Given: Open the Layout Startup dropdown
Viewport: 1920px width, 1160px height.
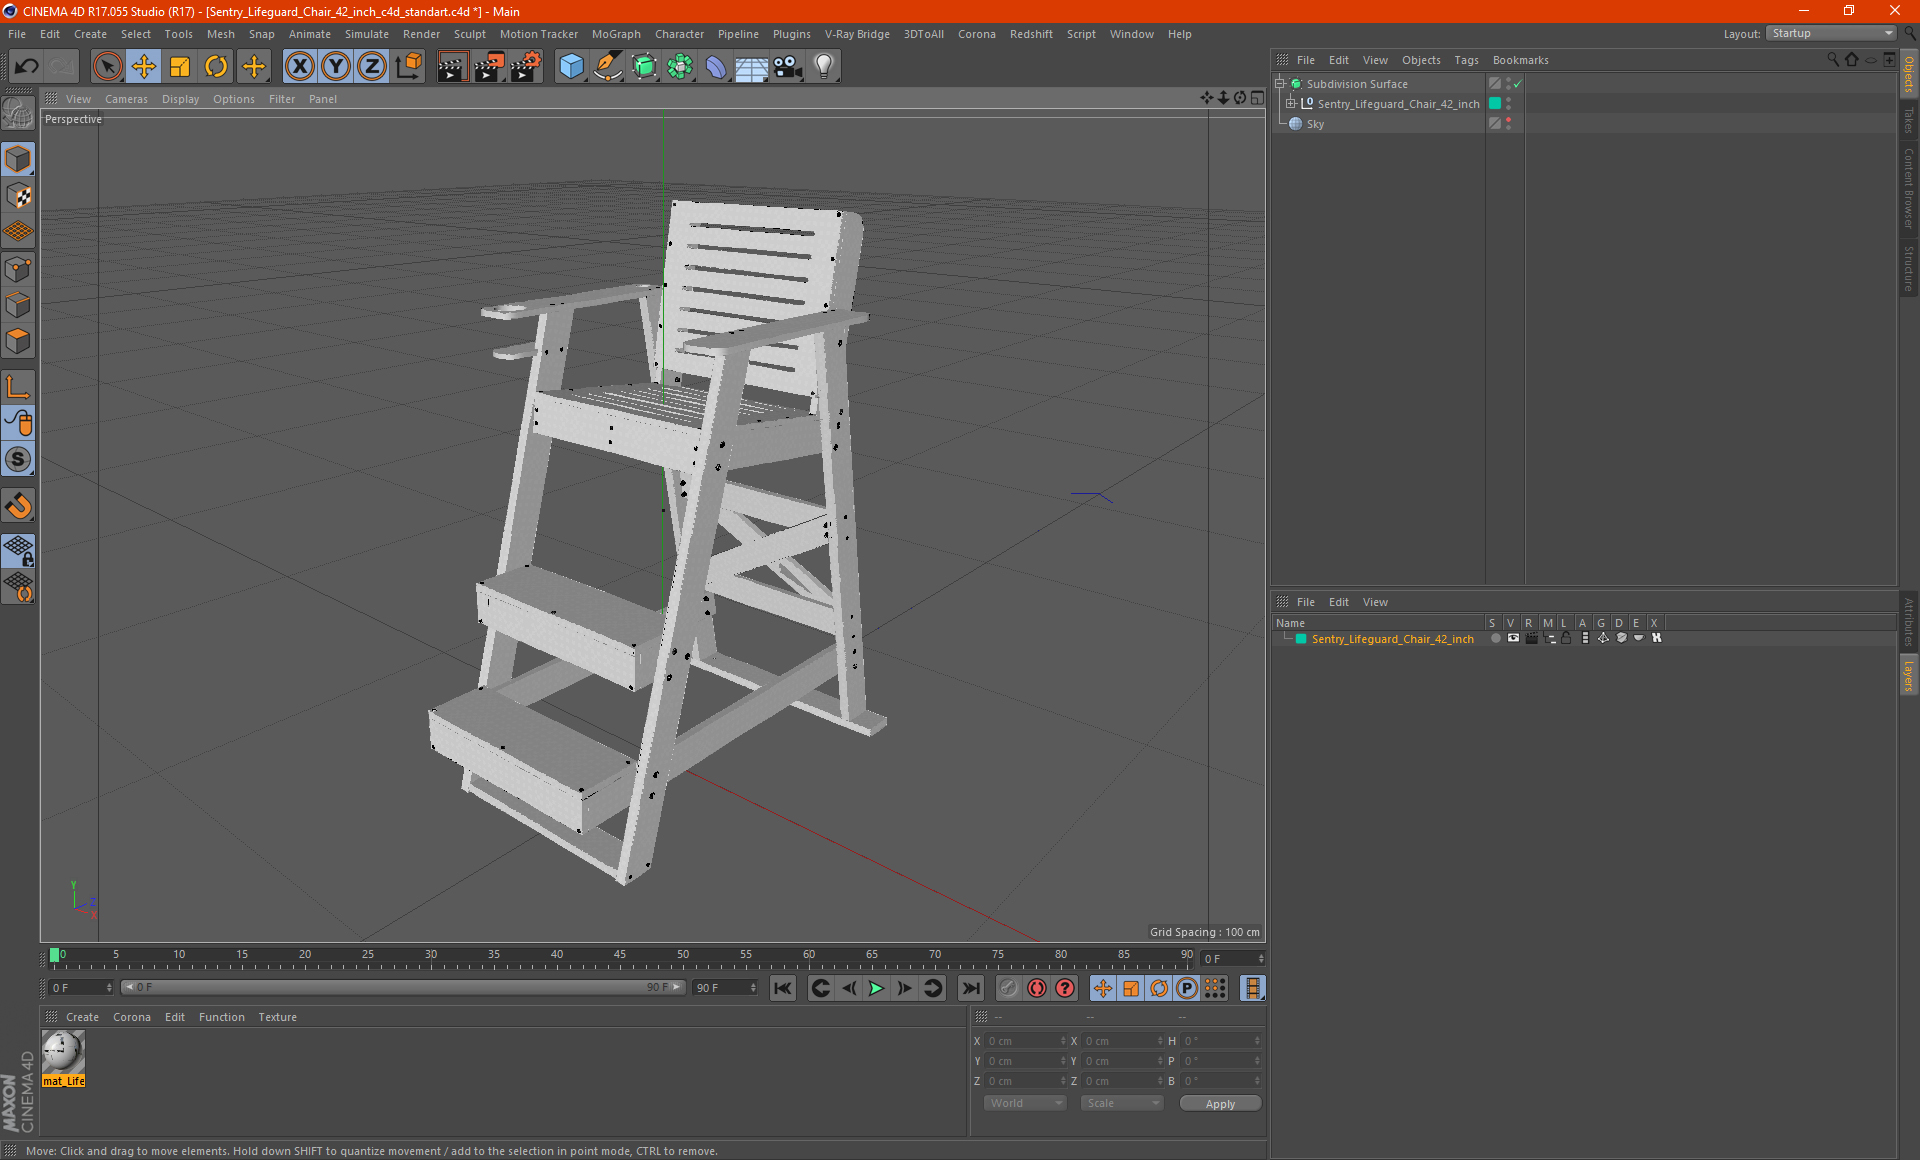Looking at the screenshot, I should (x=1831, y=33).
